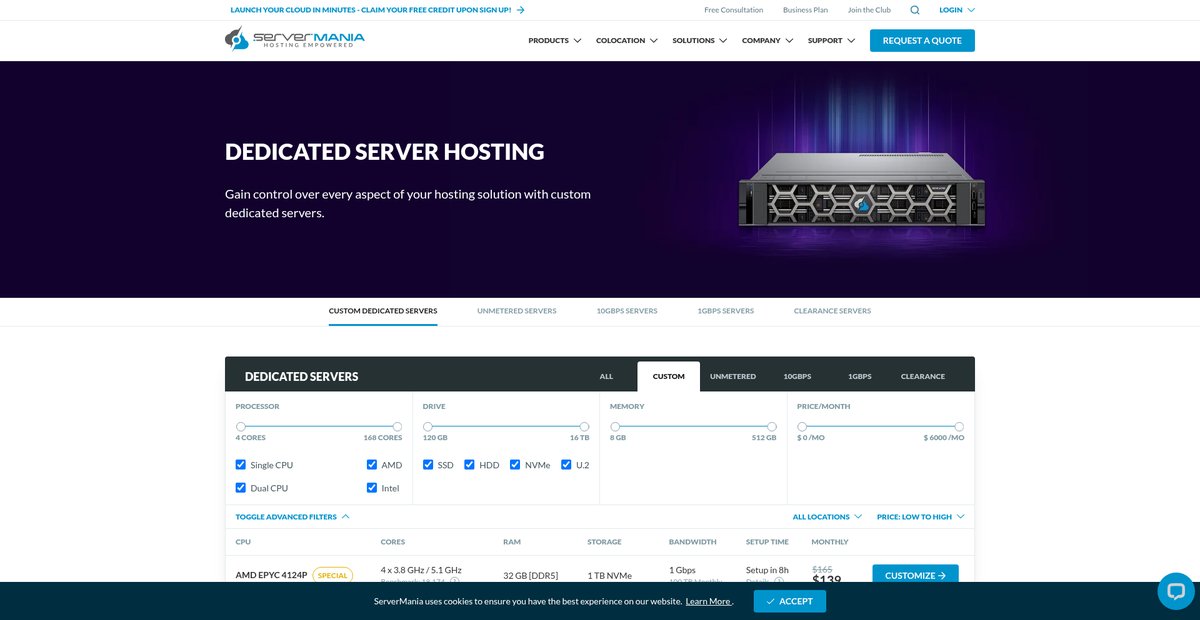Click processor slider minimum handle at 4 cores

point(240,426)
